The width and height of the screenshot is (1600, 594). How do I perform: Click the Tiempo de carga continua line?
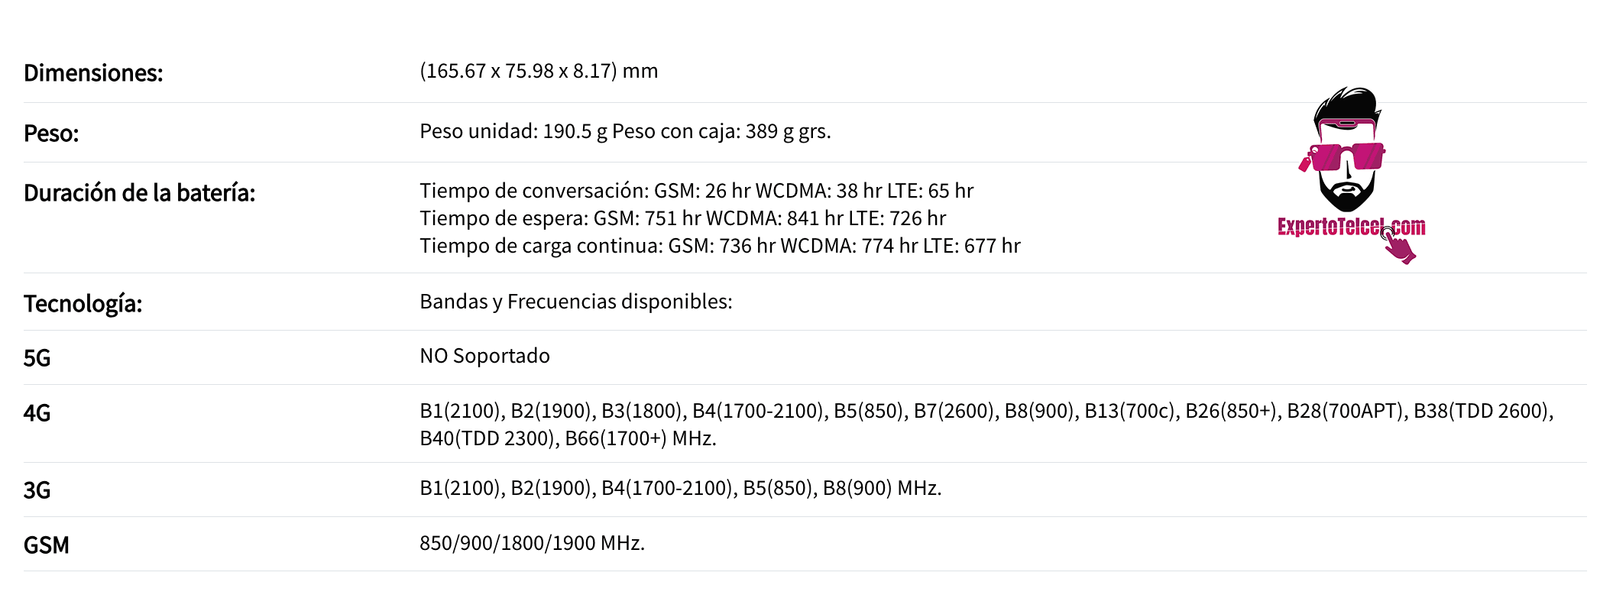(x=720, y=246)
